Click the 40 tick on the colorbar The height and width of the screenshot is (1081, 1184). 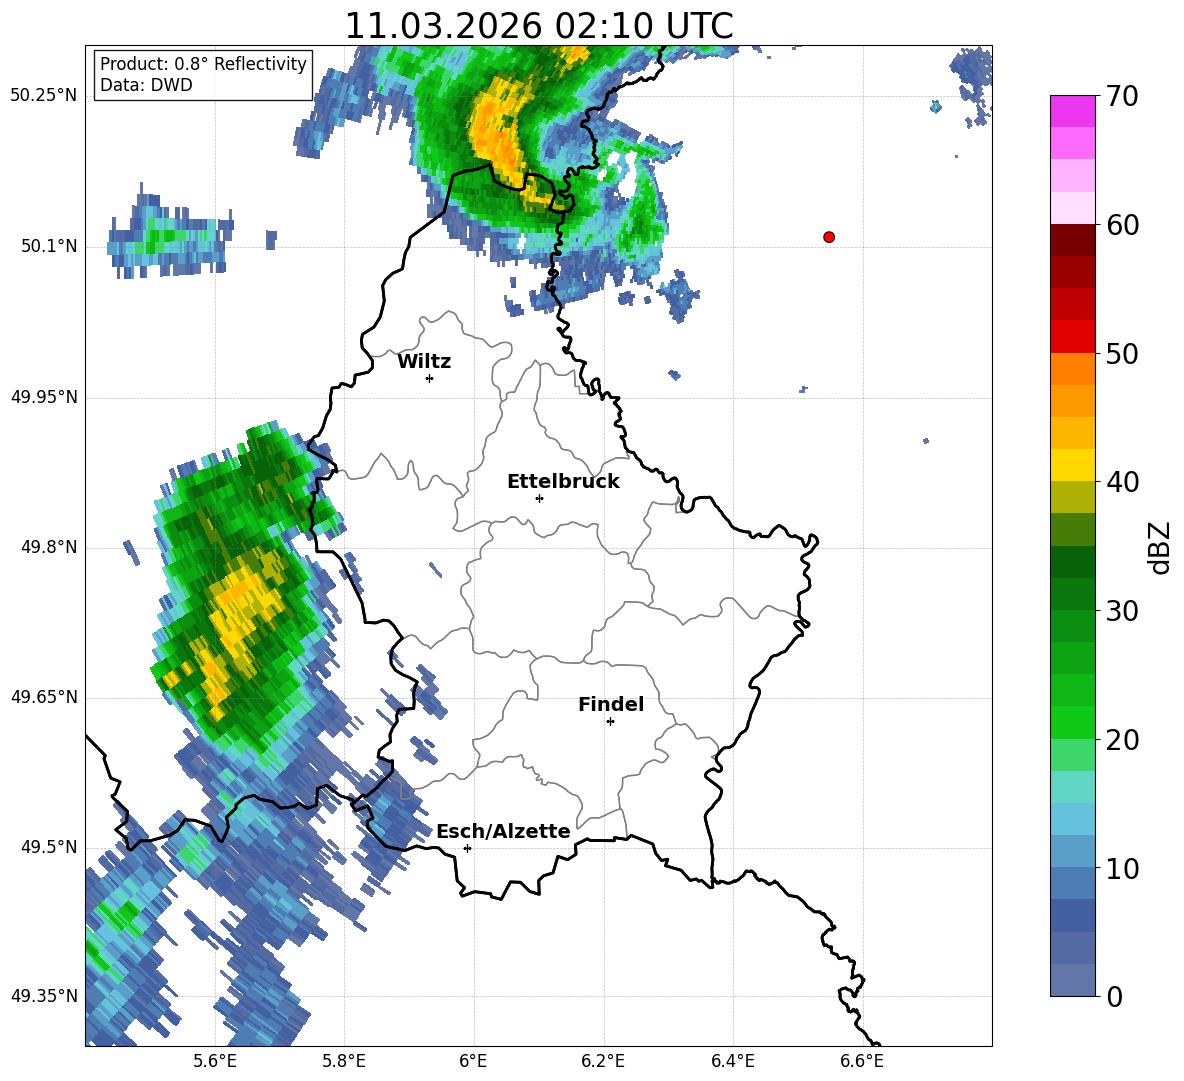(1122, 482)
